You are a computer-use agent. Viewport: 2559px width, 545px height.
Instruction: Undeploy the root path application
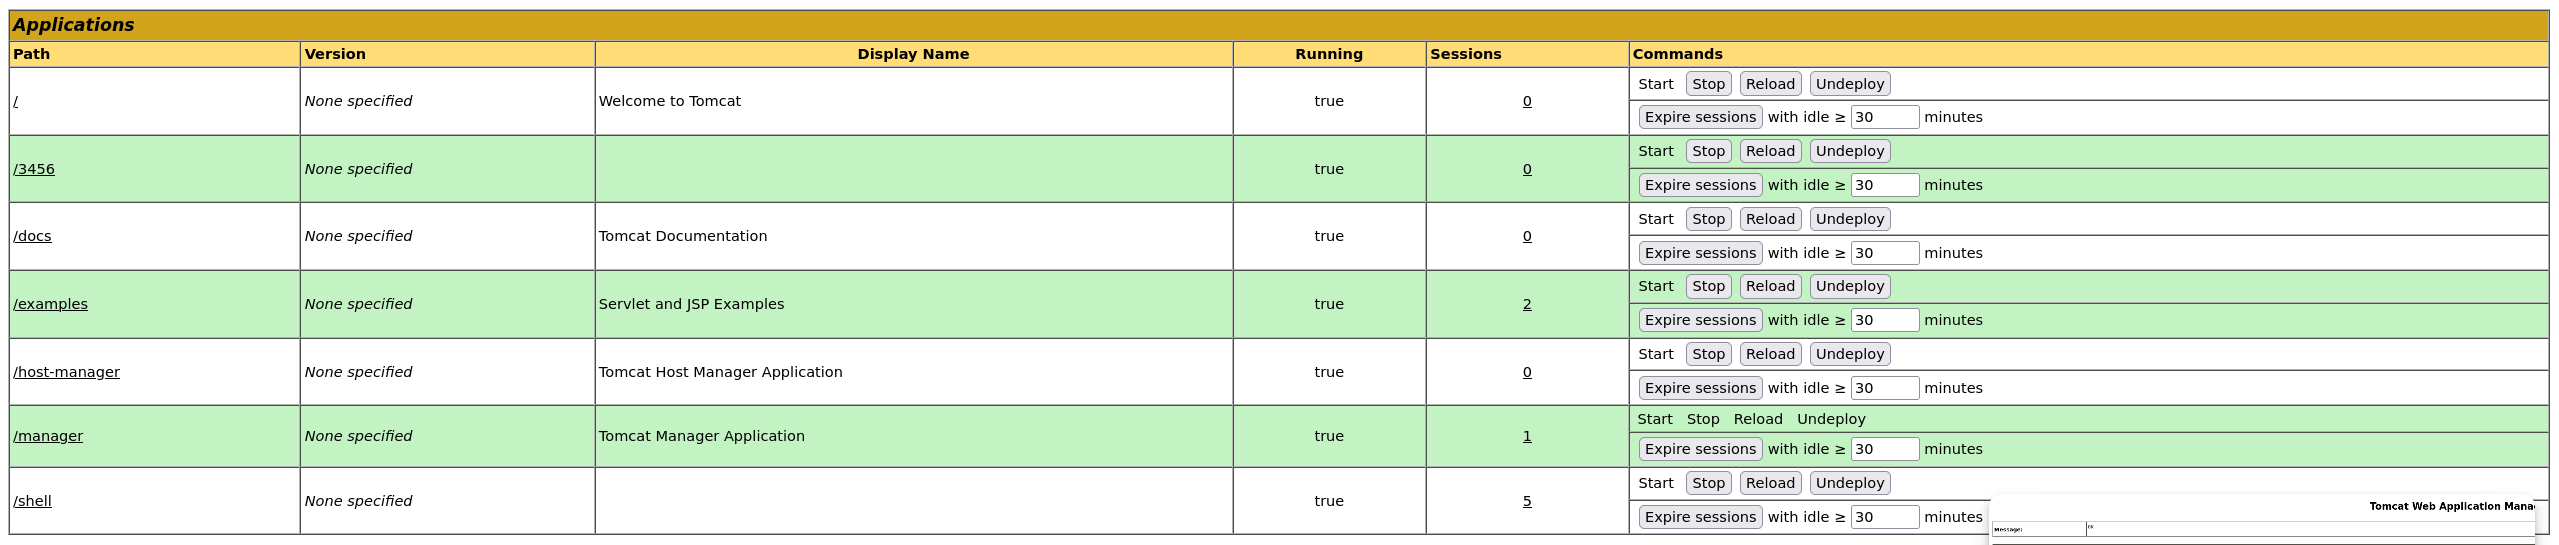1849,84
